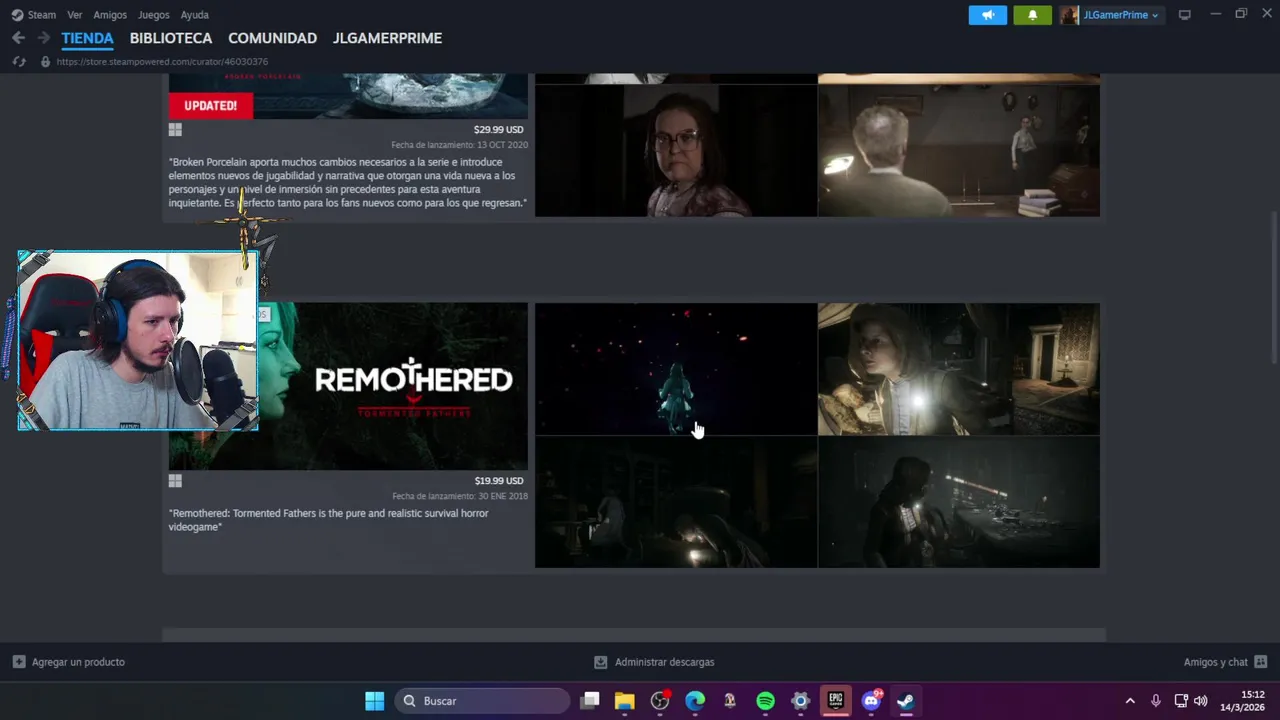Open the announcements megaphone button
This screenshot has width=1280, height=720.
coord(988,15)
